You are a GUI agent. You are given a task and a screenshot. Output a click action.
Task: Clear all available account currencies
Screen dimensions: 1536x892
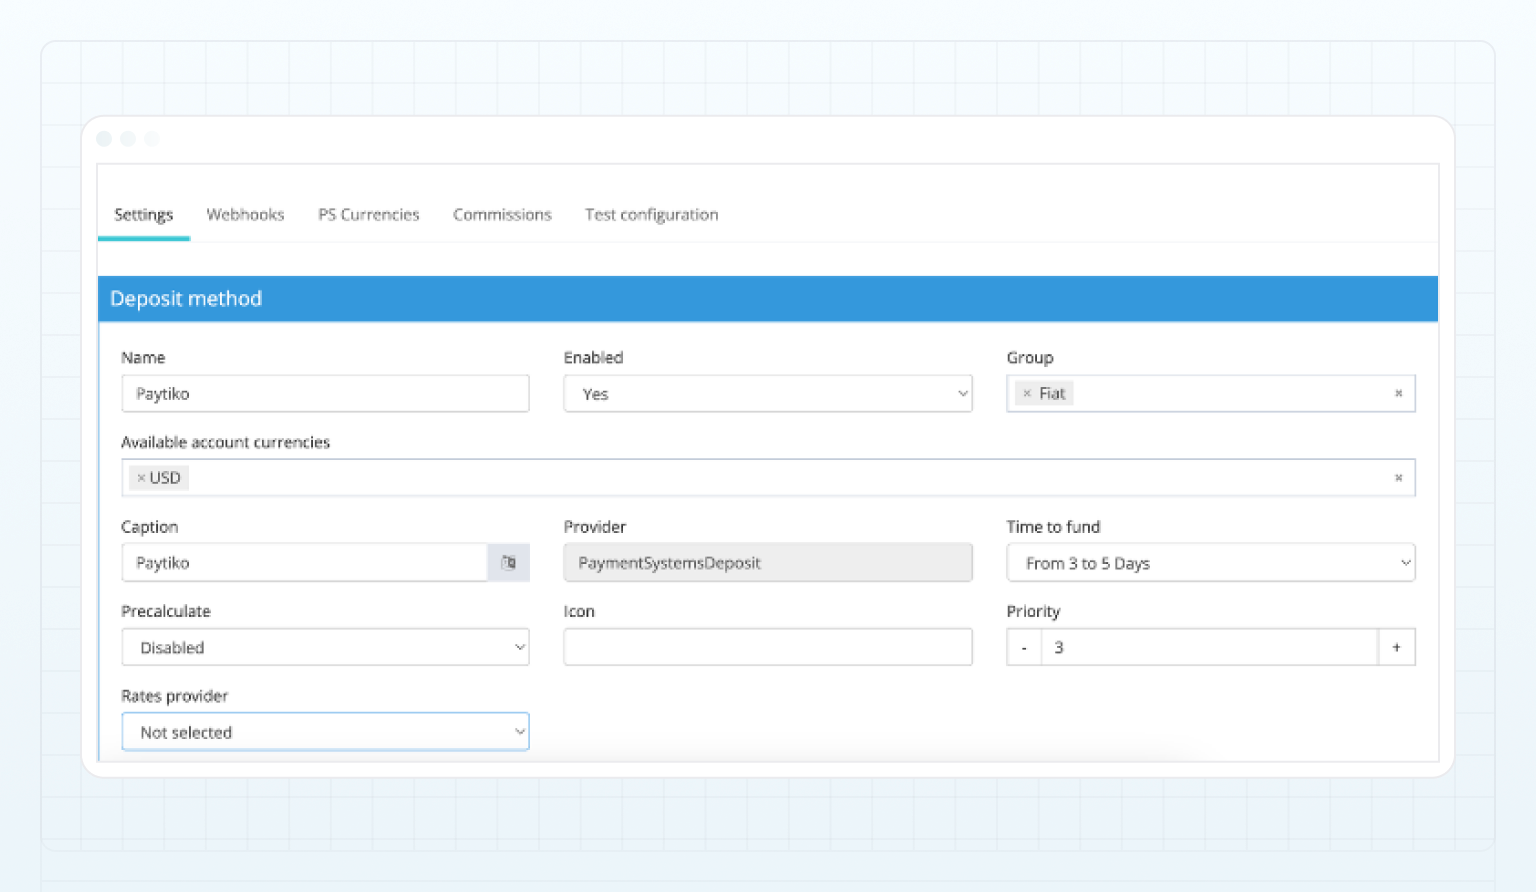pyautogui.click(x=1398, y=478)
